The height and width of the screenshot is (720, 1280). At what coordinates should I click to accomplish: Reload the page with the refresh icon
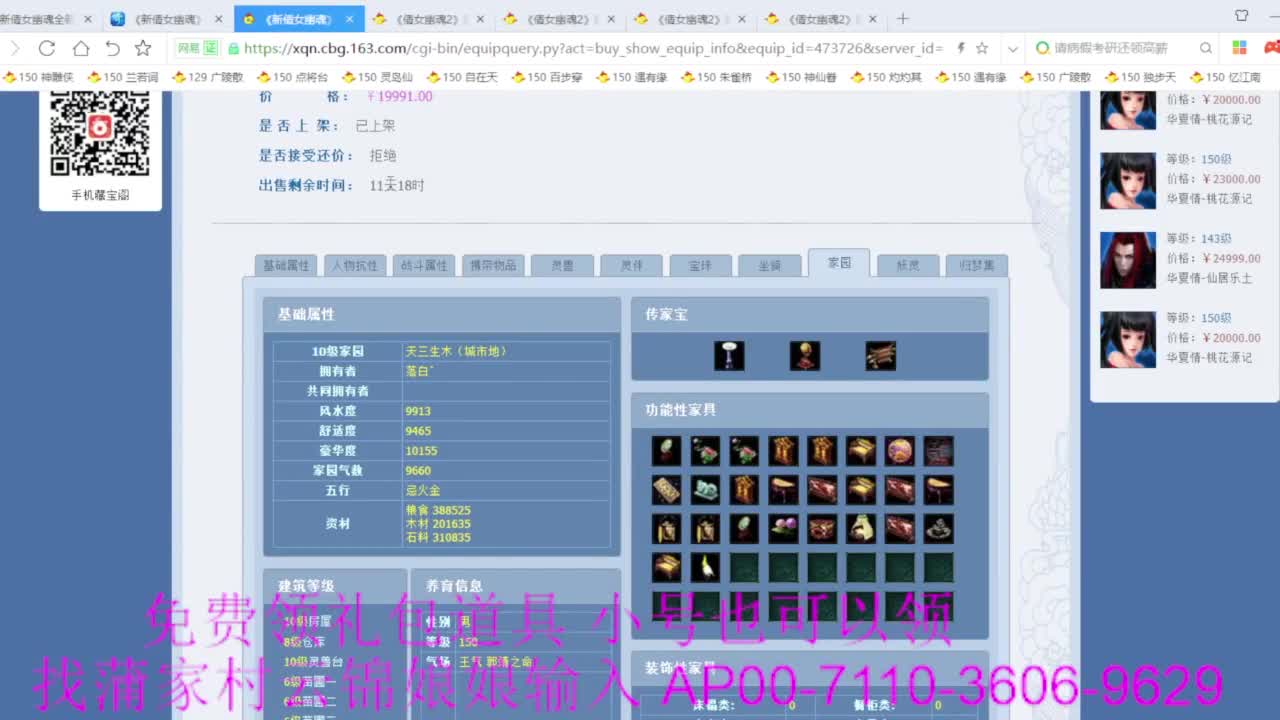coord(47,47)
